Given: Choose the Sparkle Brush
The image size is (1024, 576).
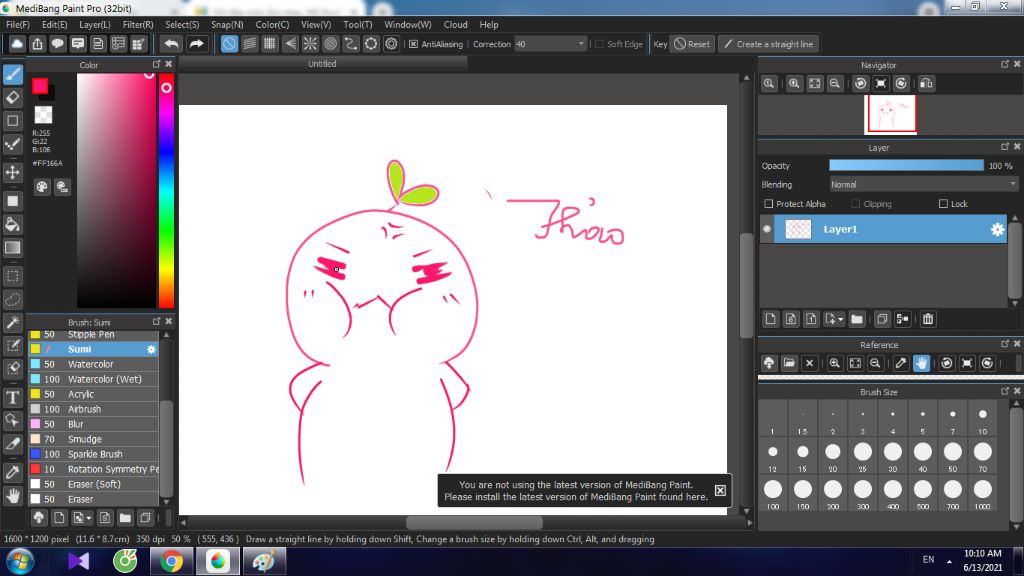Looking at the screenshot, I should pos(94,455).
